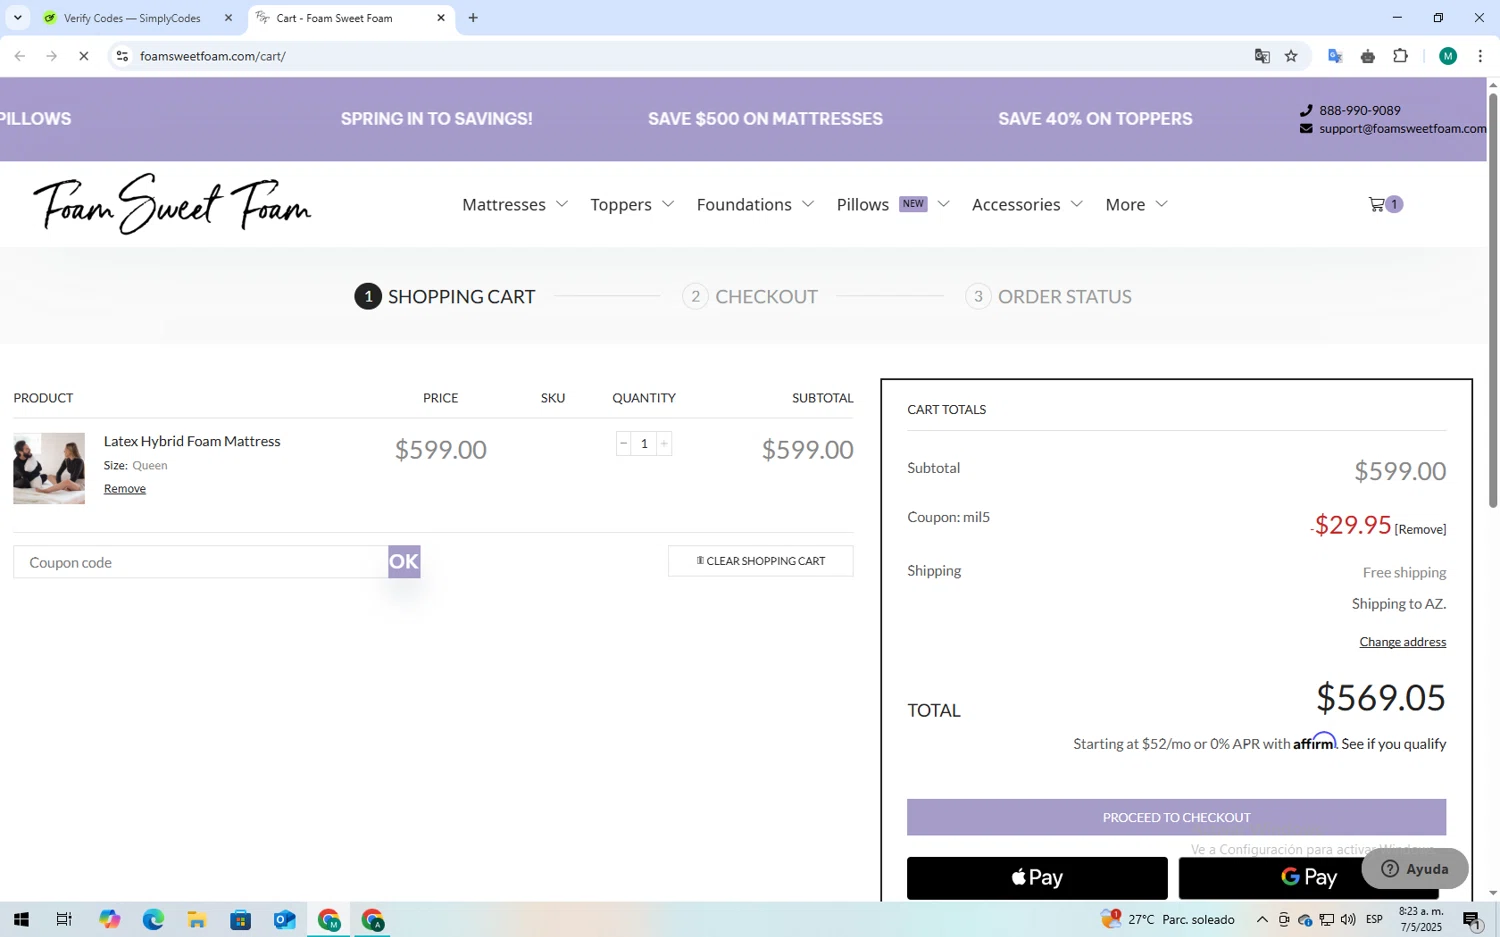Remove the Latex Hybrid Foam Mattress from cart
The image size is (1500, 937).
pyautogui.click(x=125, y=488)
